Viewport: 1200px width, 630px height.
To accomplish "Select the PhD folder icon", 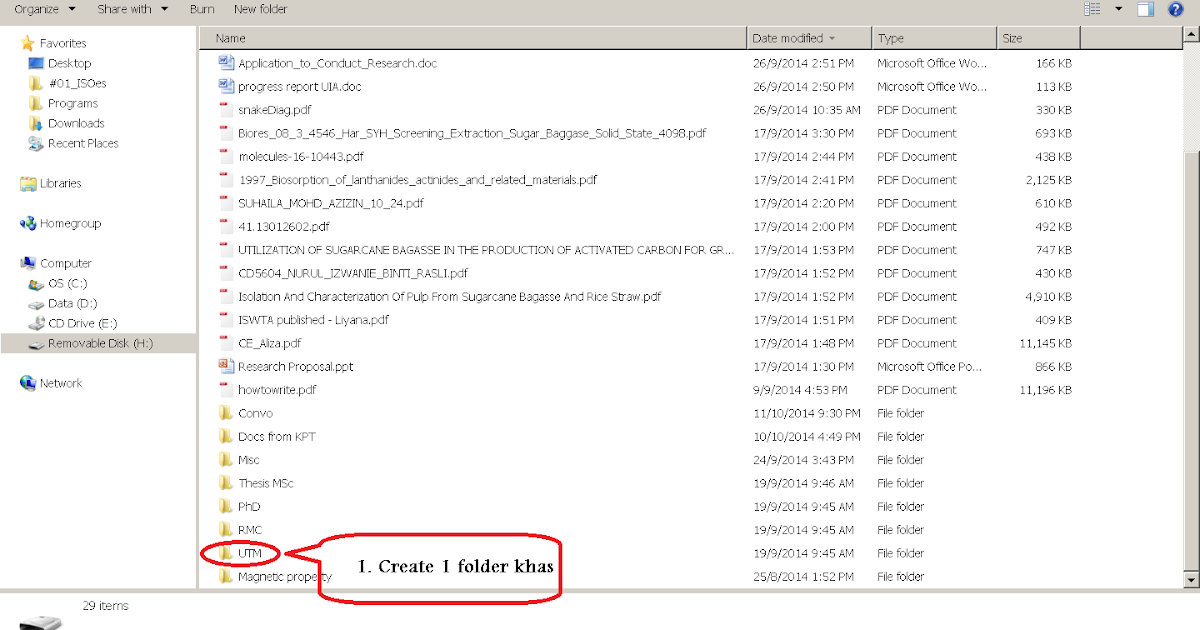I will 225,506.
